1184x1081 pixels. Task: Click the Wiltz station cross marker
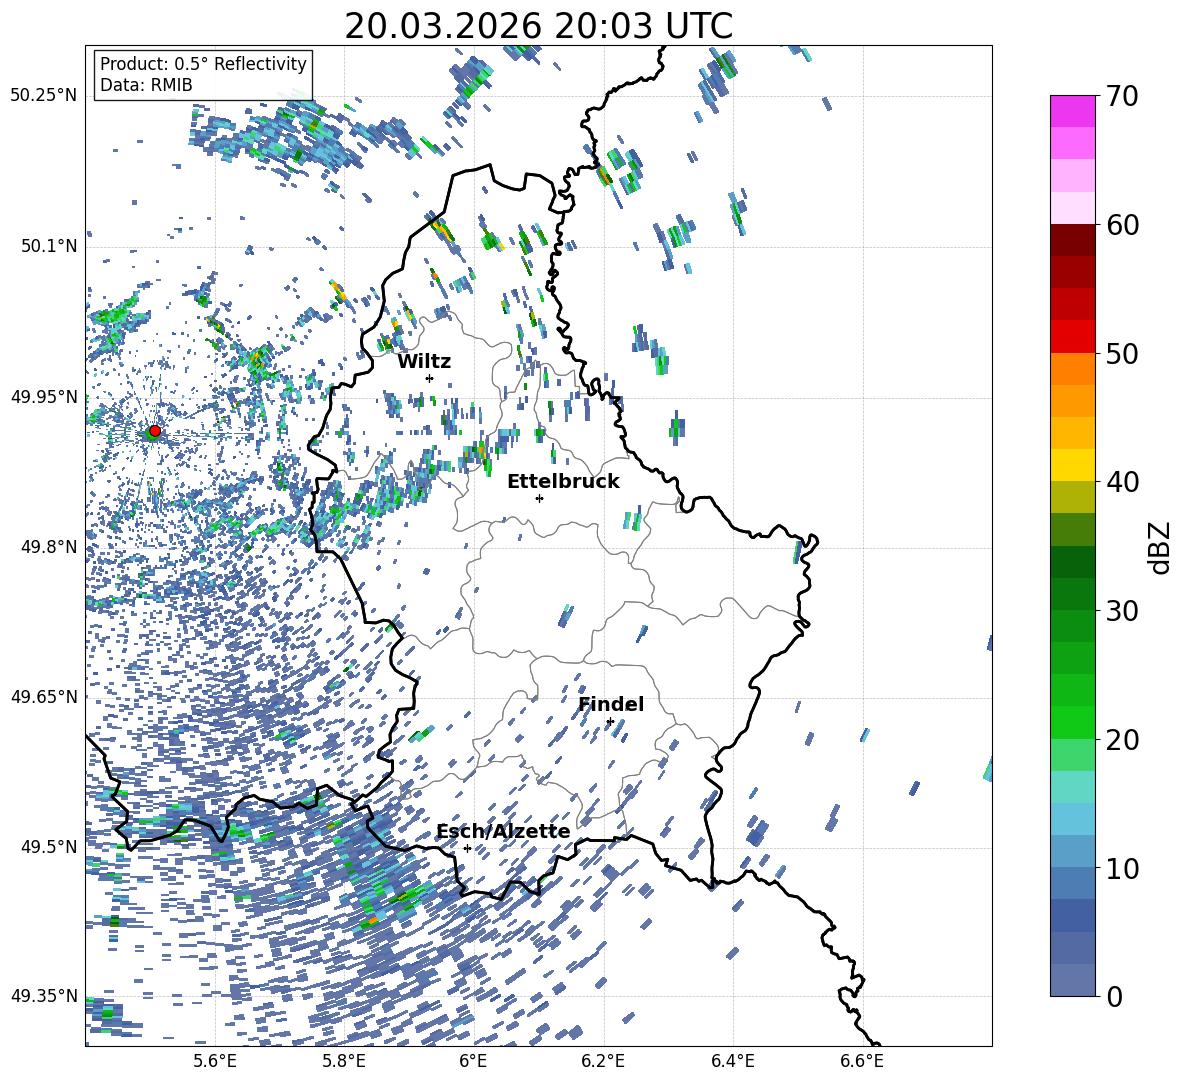pos(429,378)
